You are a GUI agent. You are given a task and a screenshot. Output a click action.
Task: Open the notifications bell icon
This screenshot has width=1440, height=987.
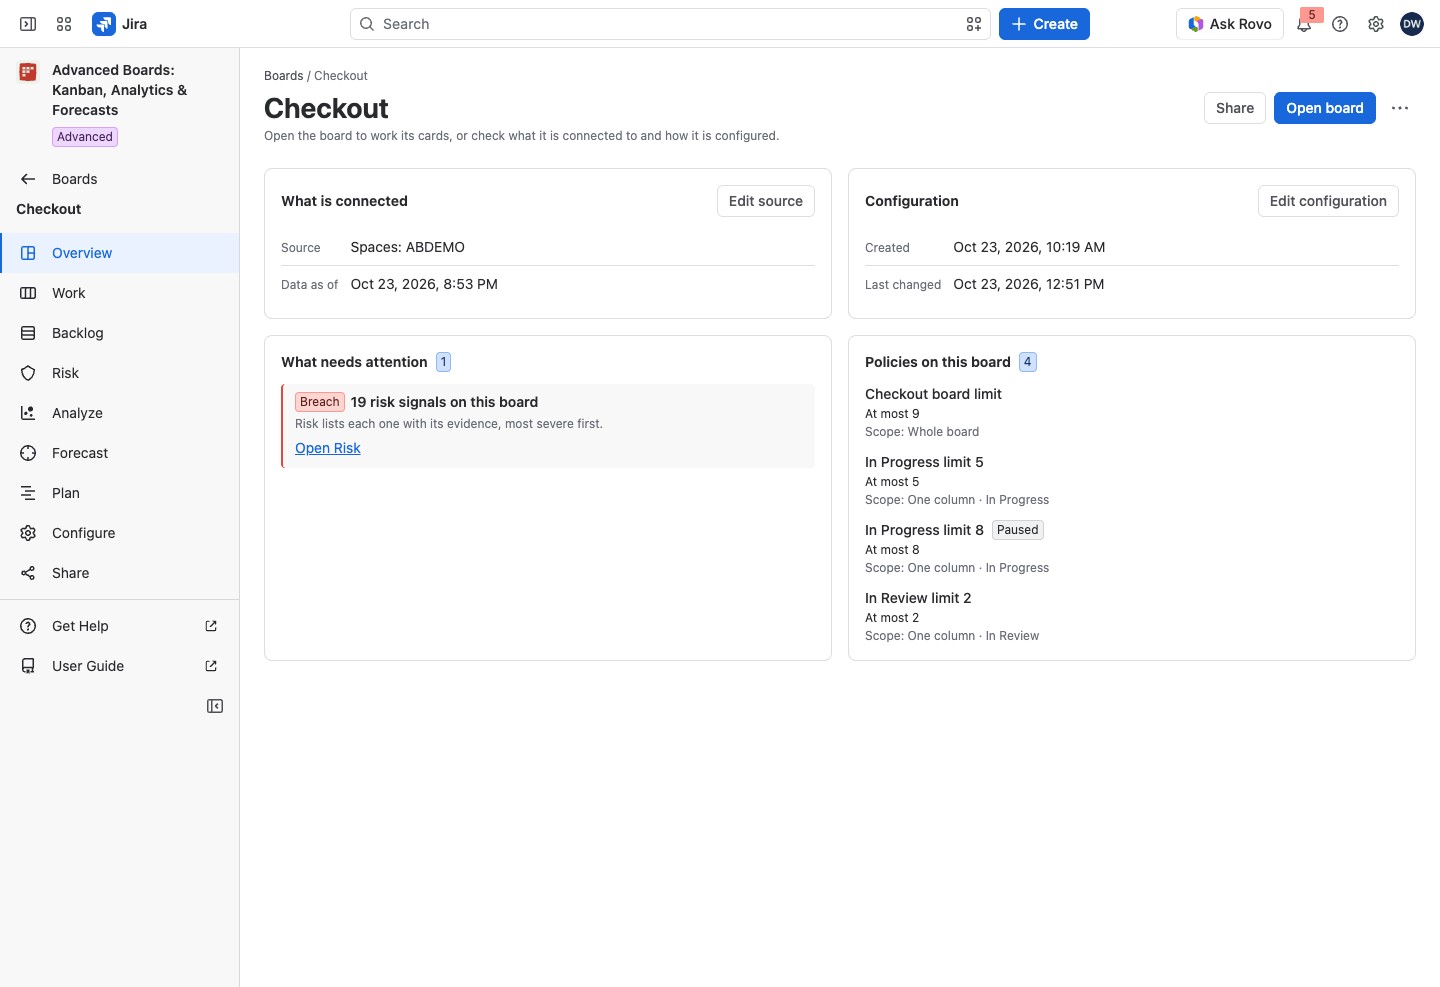[x=1304, y=24]
